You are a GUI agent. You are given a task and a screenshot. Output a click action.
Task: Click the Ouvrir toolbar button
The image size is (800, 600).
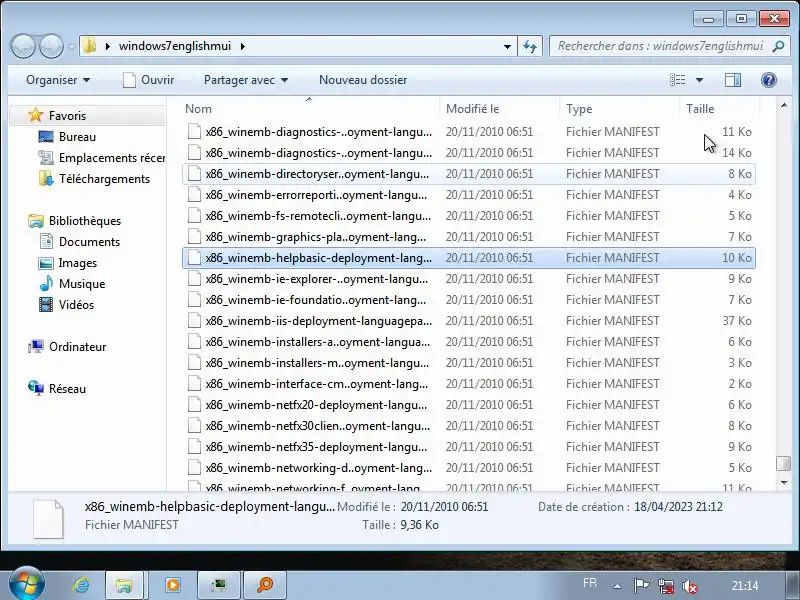click(148, 80)
